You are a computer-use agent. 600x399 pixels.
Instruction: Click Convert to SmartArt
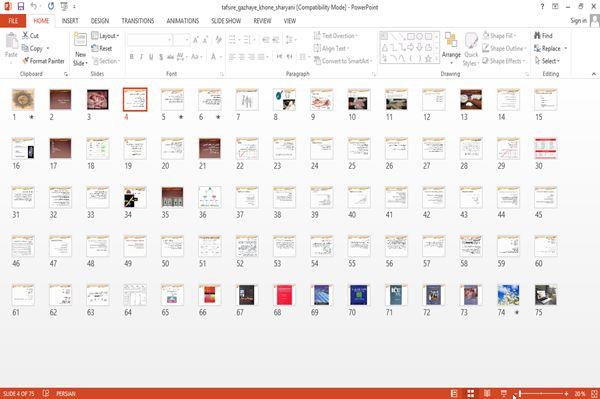coord(343,61)
